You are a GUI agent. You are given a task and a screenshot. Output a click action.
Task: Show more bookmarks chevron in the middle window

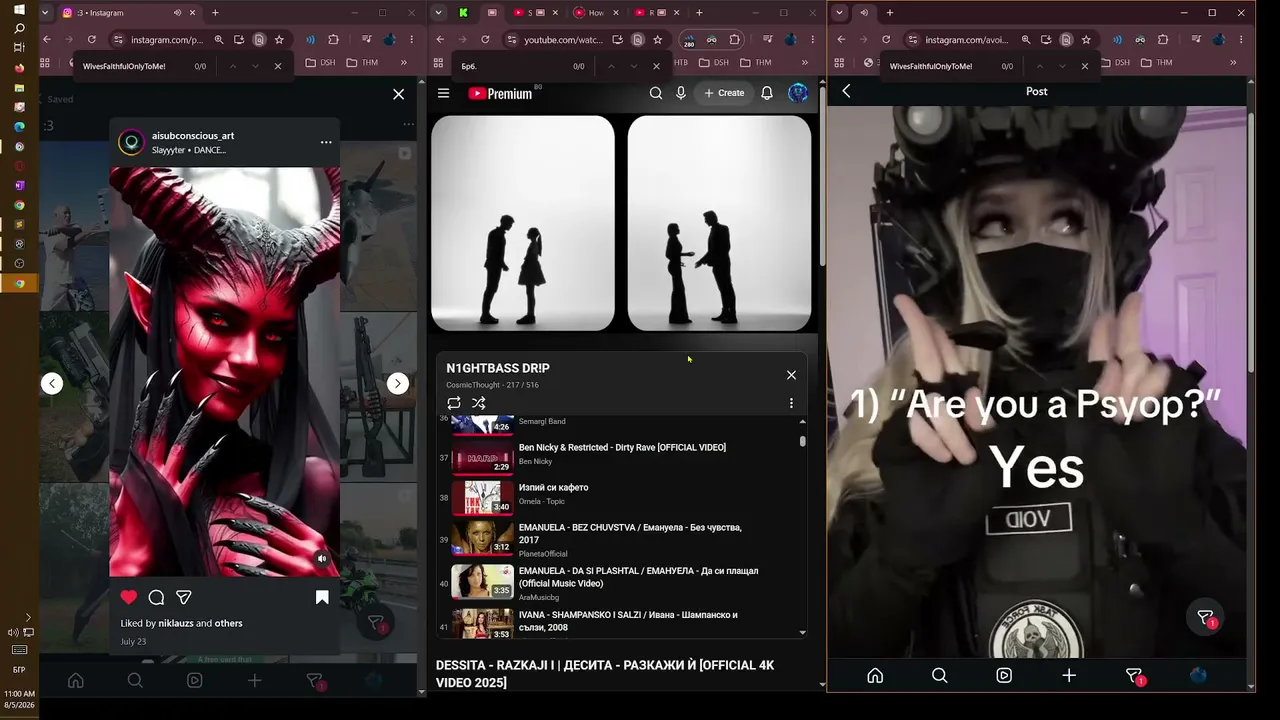click(x=805, y=62)
